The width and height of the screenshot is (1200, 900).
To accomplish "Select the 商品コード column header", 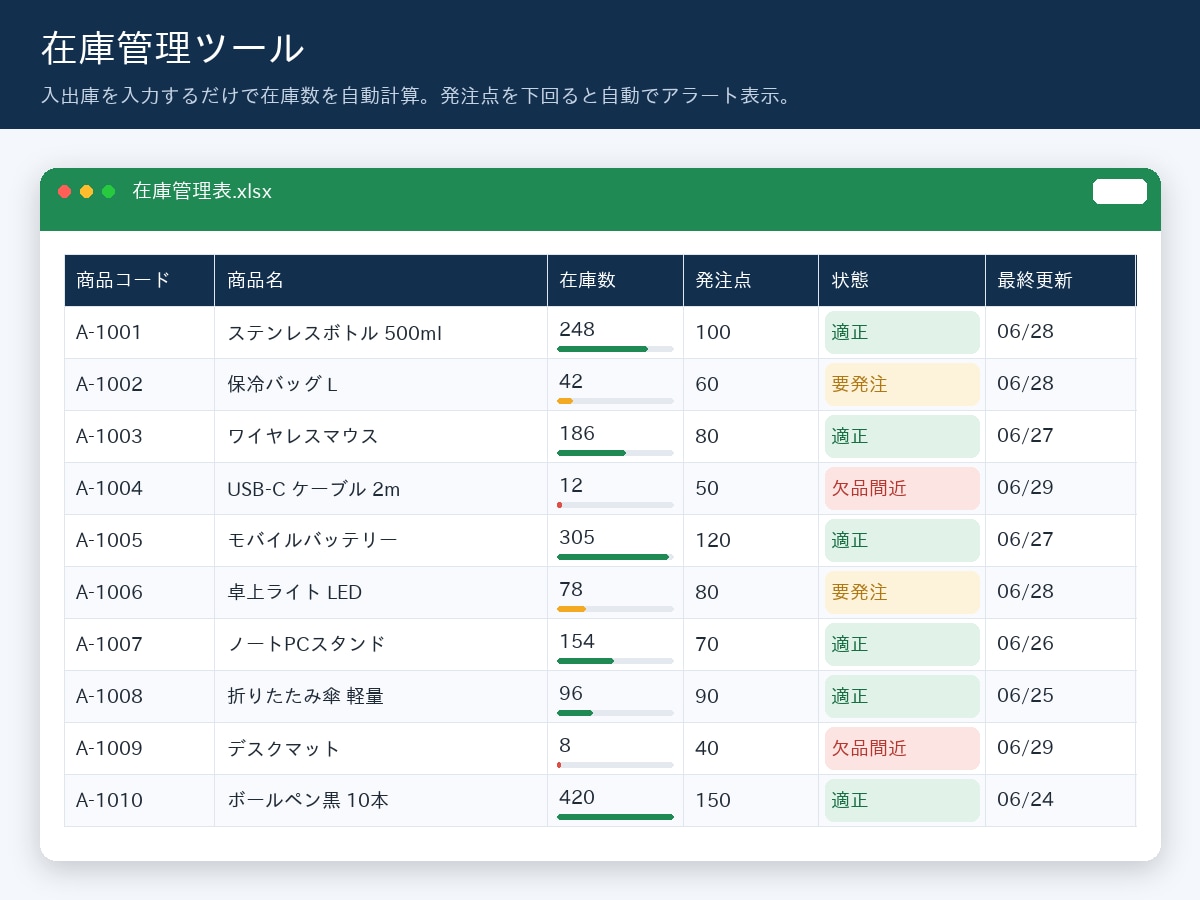I will (140, 281).
